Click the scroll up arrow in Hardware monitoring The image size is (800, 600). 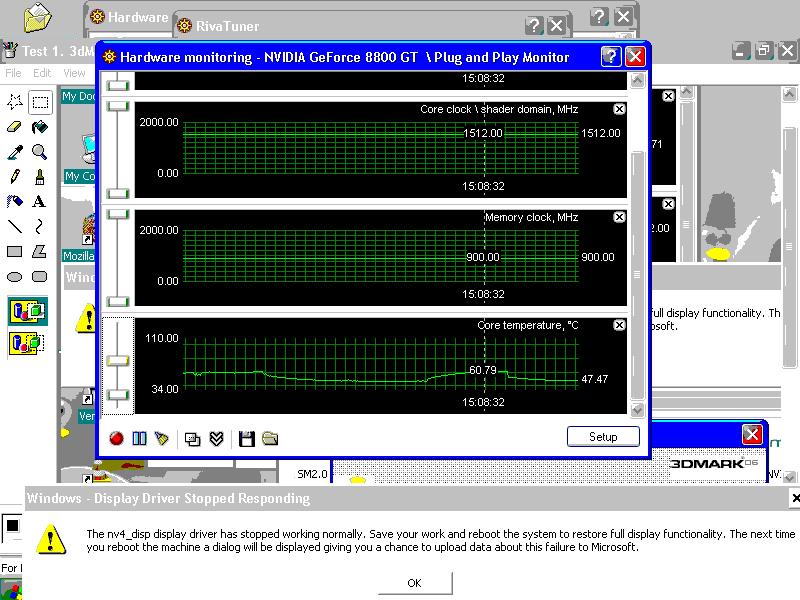point(638,80)
